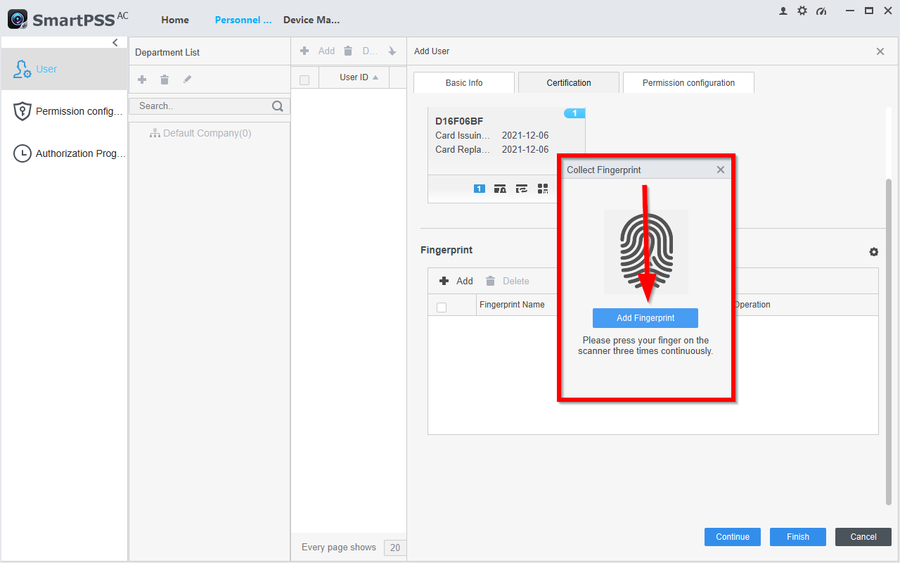Click the speedometer status icon in title bar

821,10
